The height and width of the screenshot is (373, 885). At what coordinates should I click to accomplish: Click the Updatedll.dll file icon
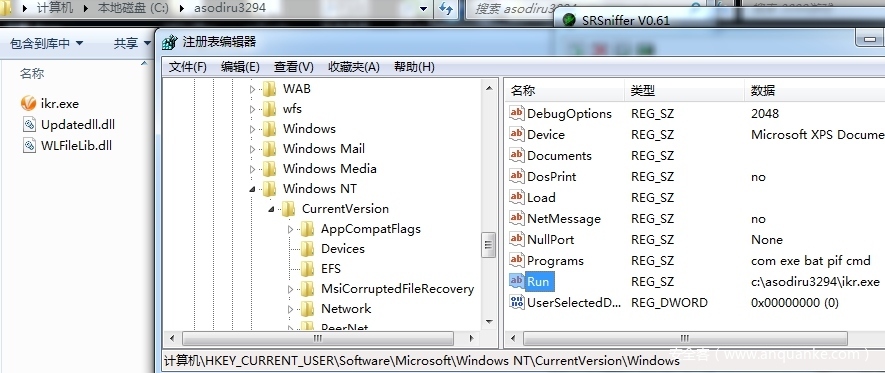(29, 125)
